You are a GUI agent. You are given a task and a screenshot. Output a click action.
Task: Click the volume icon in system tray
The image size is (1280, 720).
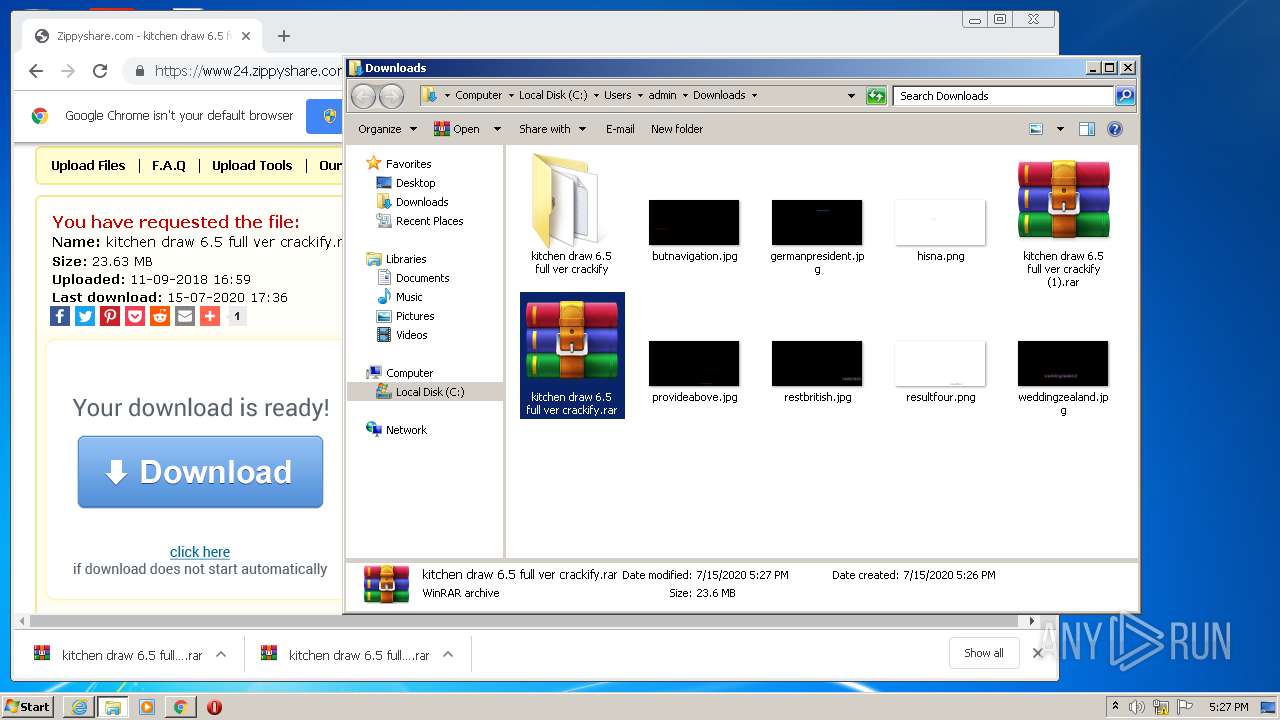point(1138,707)
